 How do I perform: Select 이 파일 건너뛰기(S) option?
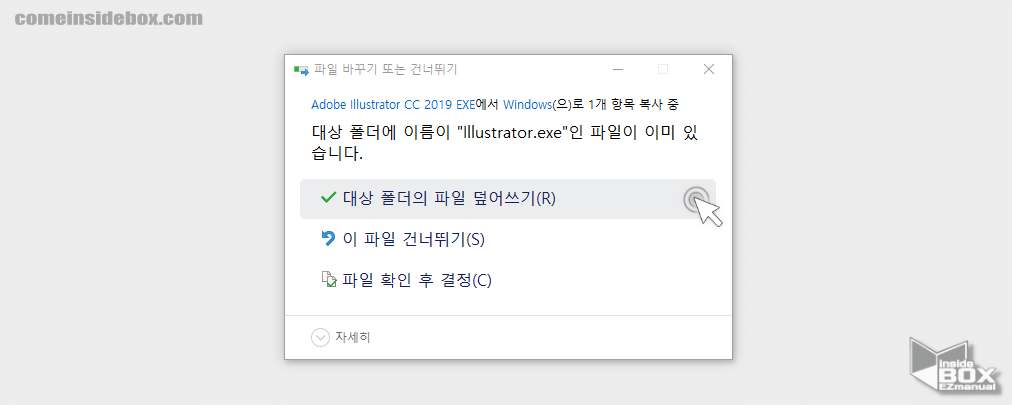click(x=414, y=239)
